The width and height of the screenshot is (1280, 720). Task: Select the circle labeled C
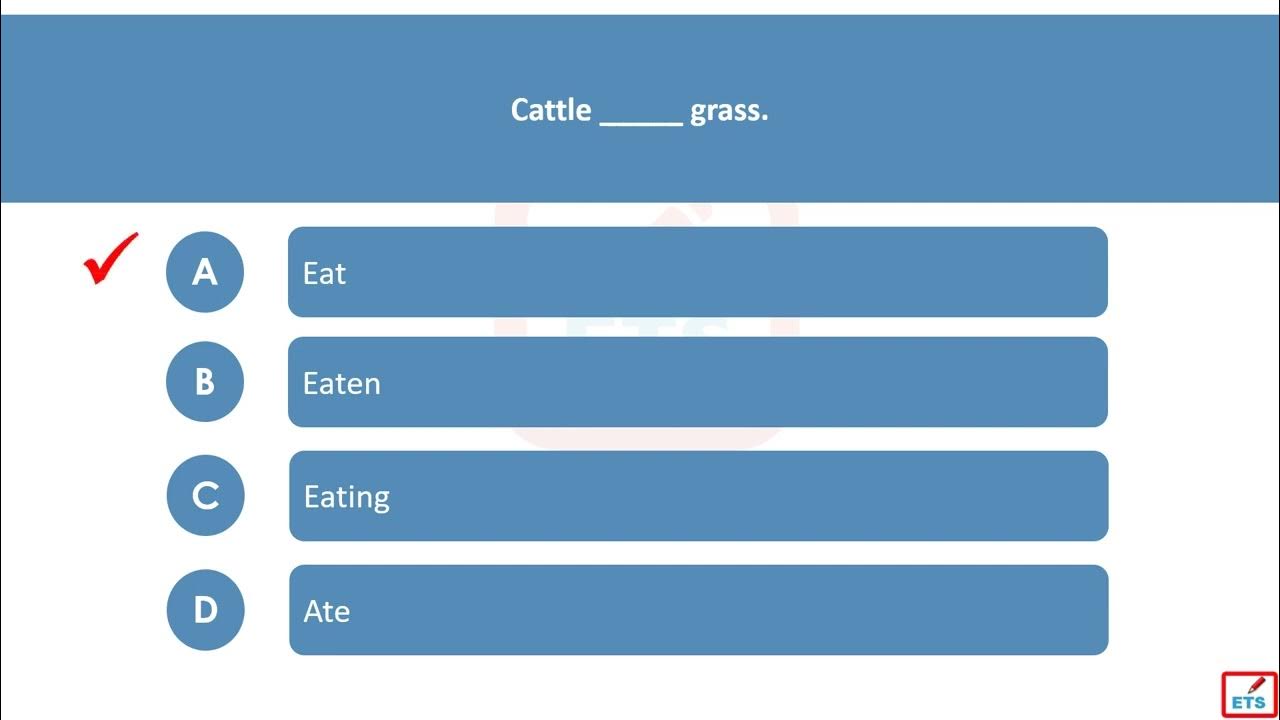pyautogui.click(x=206, y=495)
